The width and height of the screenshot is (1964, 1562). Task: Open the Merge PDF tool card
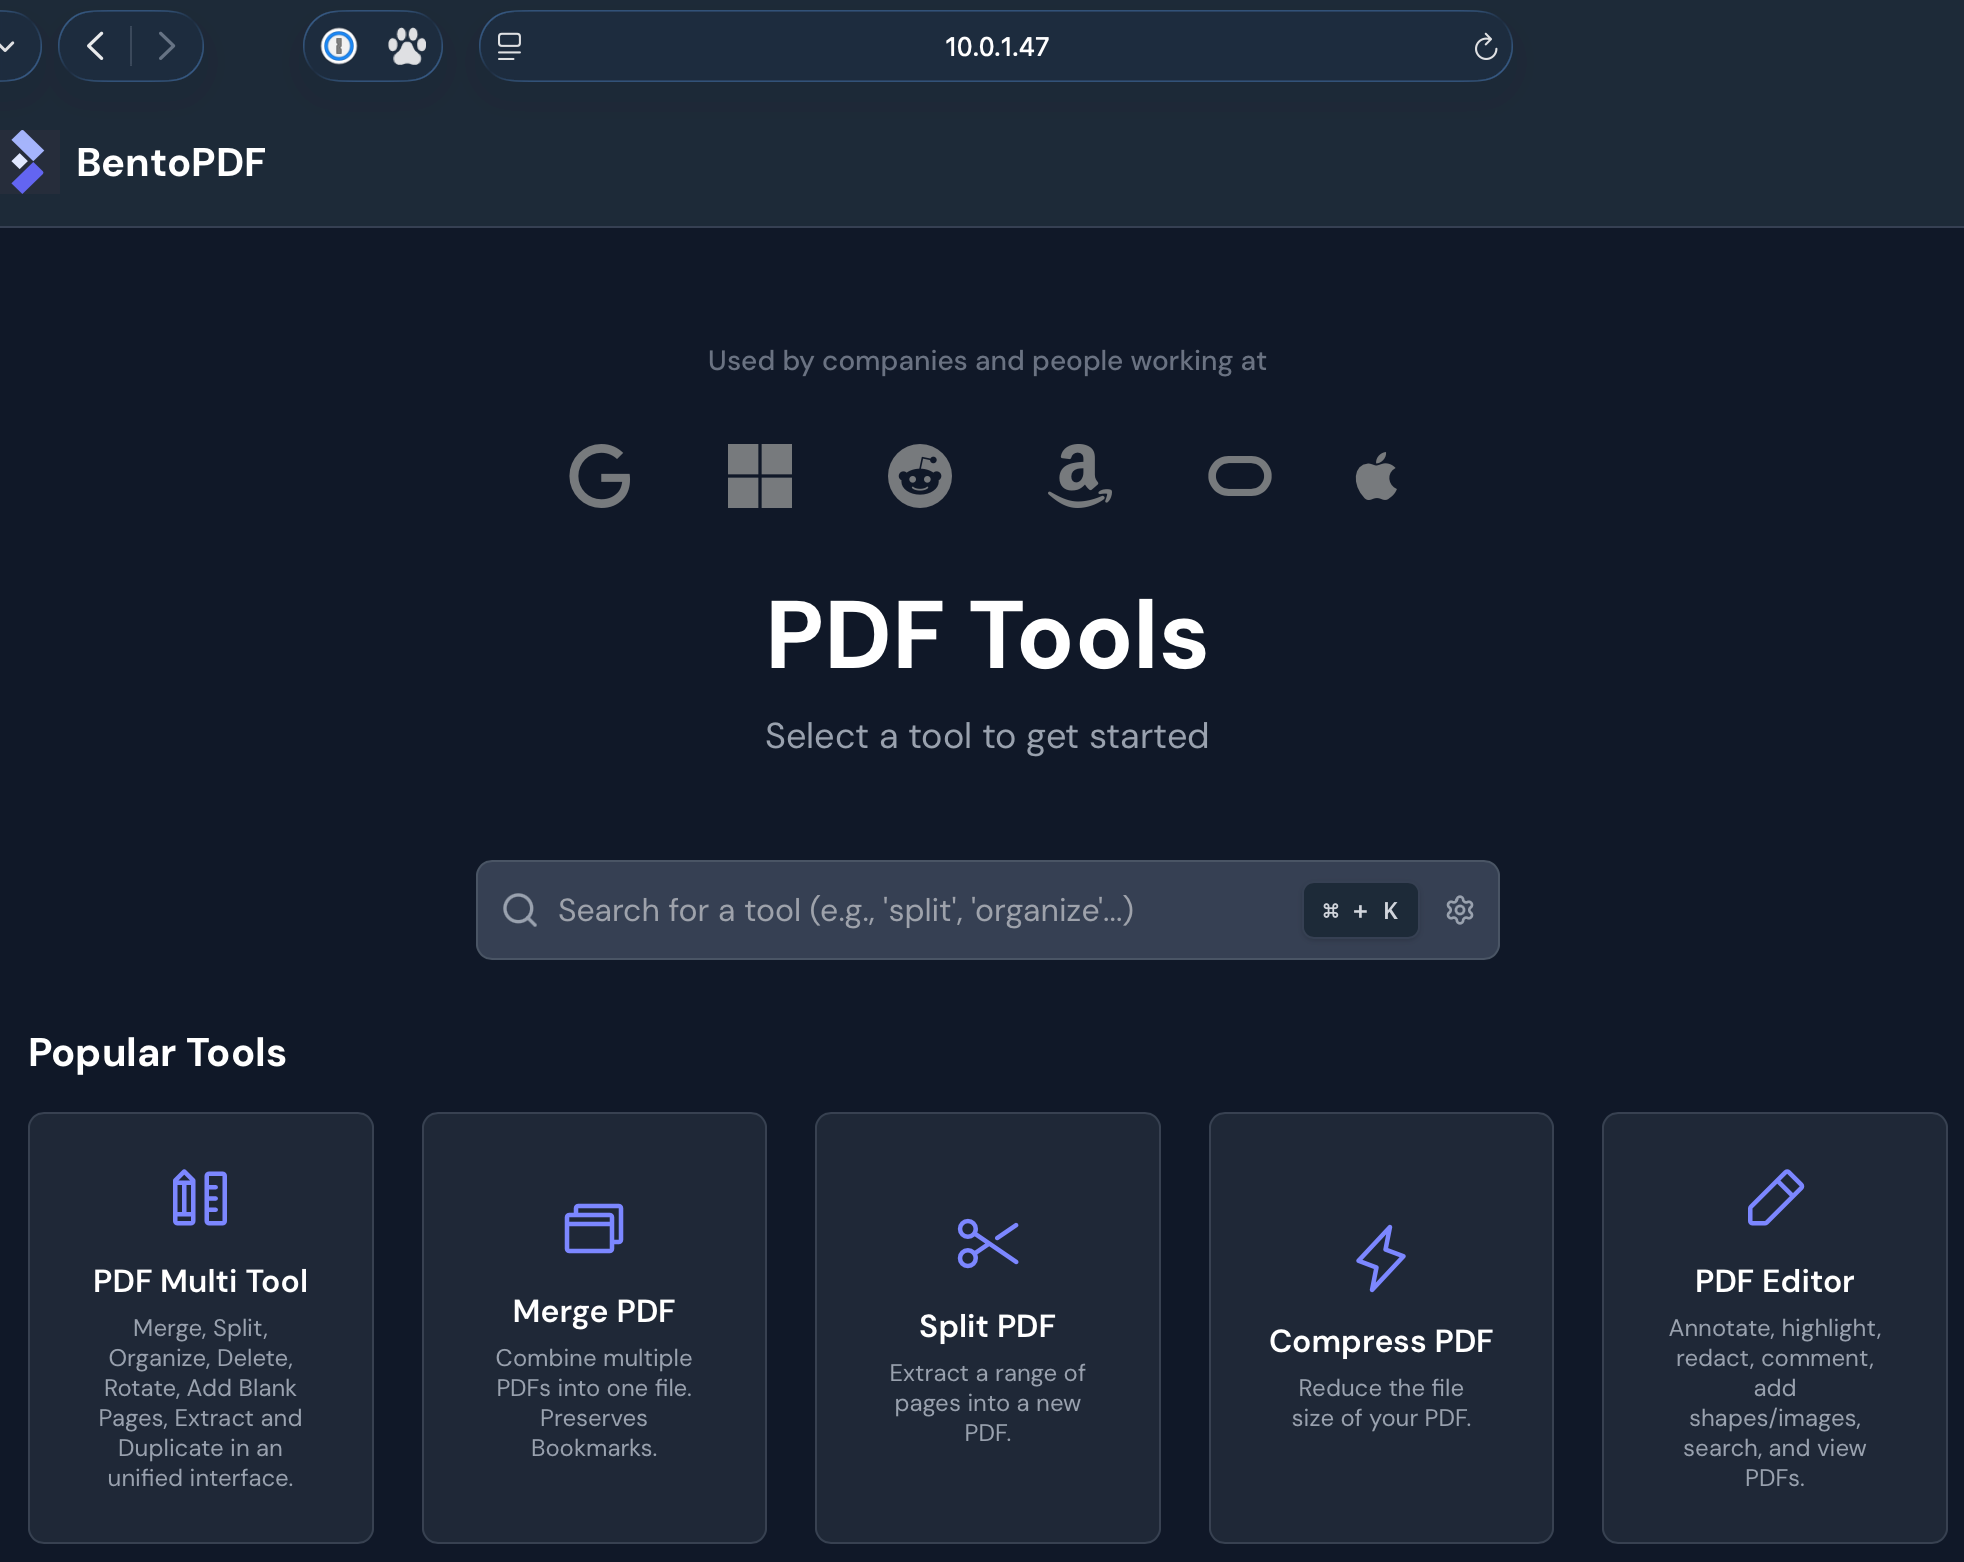click(x=593, y=1327)
